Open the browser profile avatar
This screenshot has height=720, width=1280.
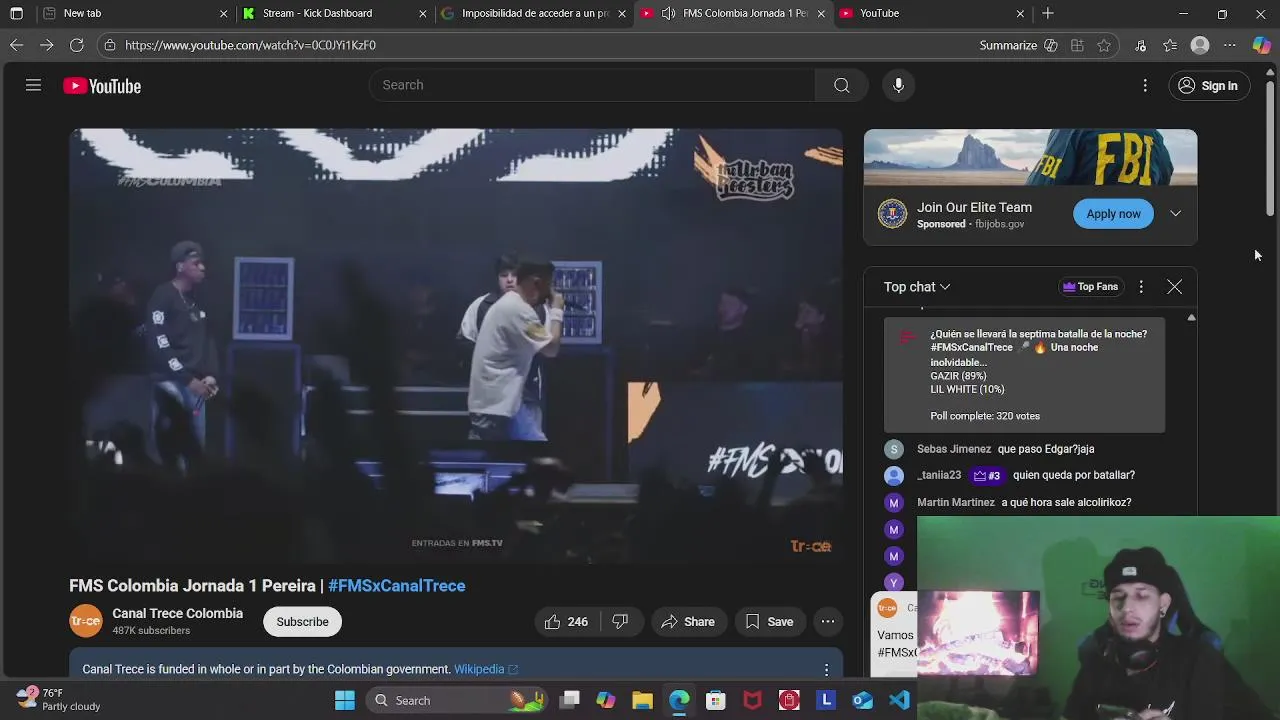click(x=1200, y=45)
